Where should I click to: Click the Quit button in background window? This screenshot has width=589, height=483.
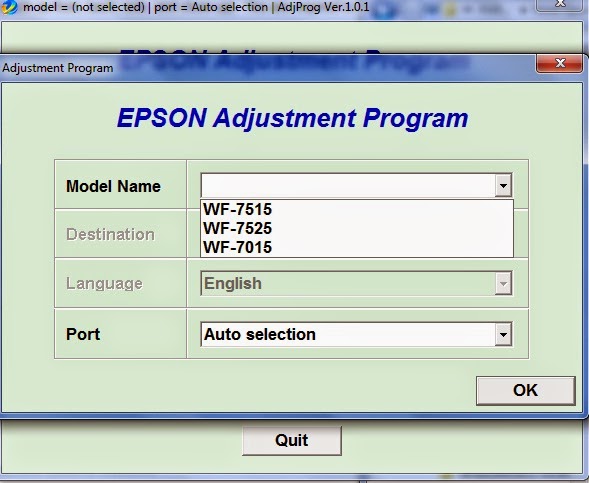click(292, 440)
